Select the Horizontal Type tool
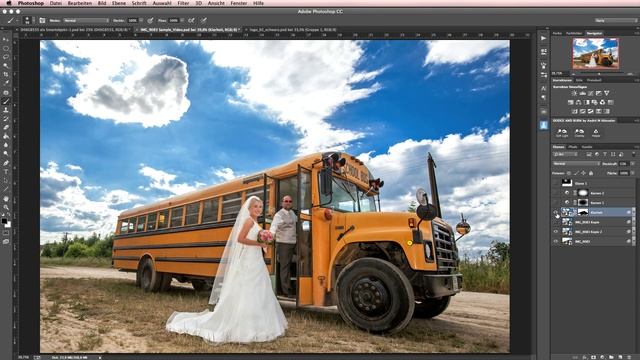This screenshot has height=360, width=640. (x=6, y=172)
